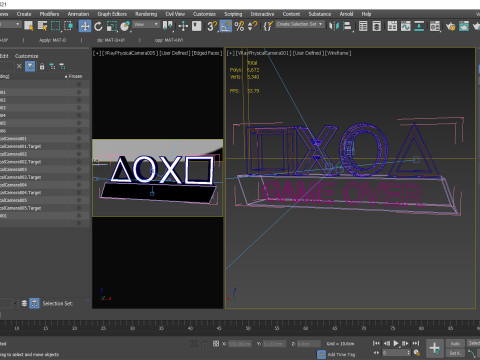The height and width of the screenshot is (360, 480).
Task: Click the Align tool icon
Action: click(x=347, y=26)
